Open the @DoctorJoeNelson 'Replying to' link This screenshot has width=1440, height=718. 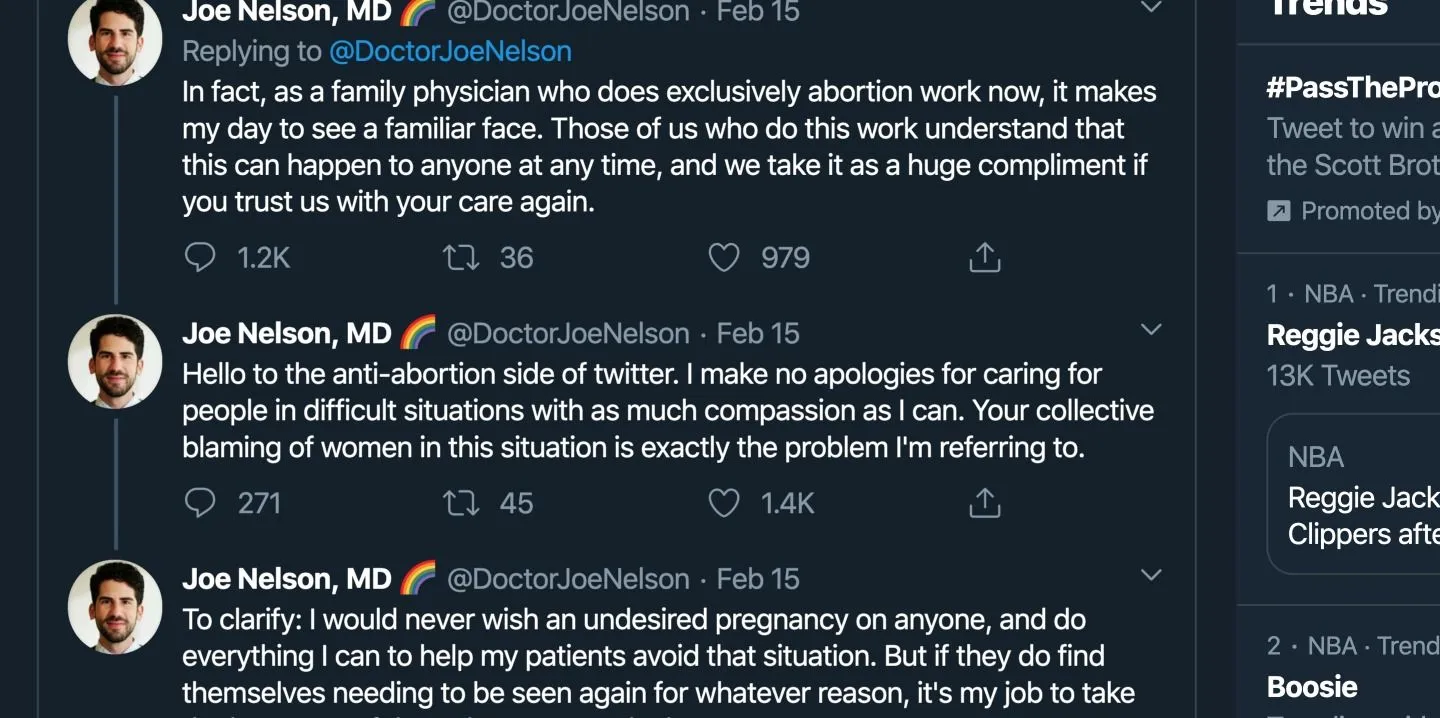click(450, 51)
